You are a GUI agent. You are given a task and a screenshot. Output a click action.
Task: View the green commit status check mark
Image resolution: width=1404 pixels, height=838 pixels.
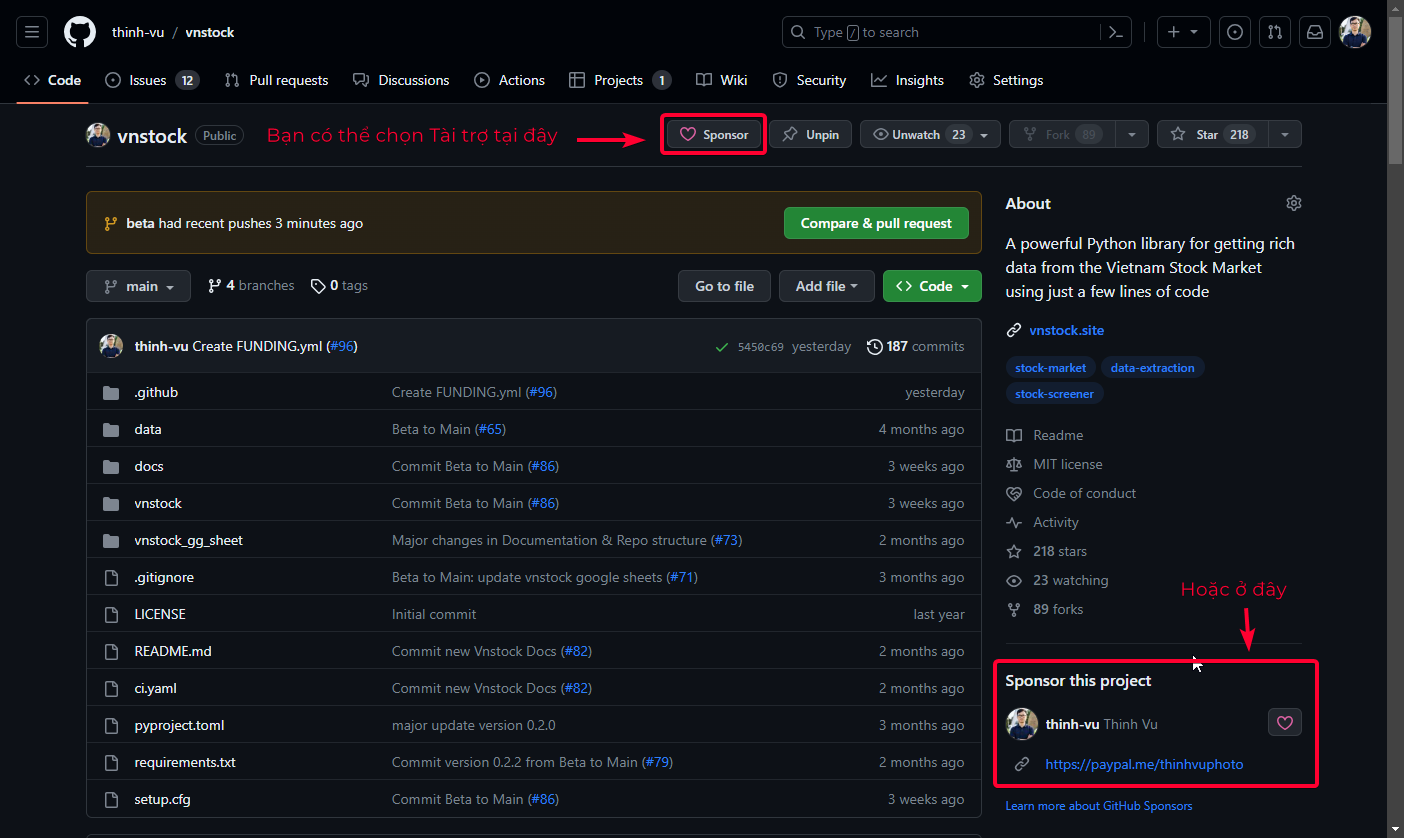coord(722,347)
